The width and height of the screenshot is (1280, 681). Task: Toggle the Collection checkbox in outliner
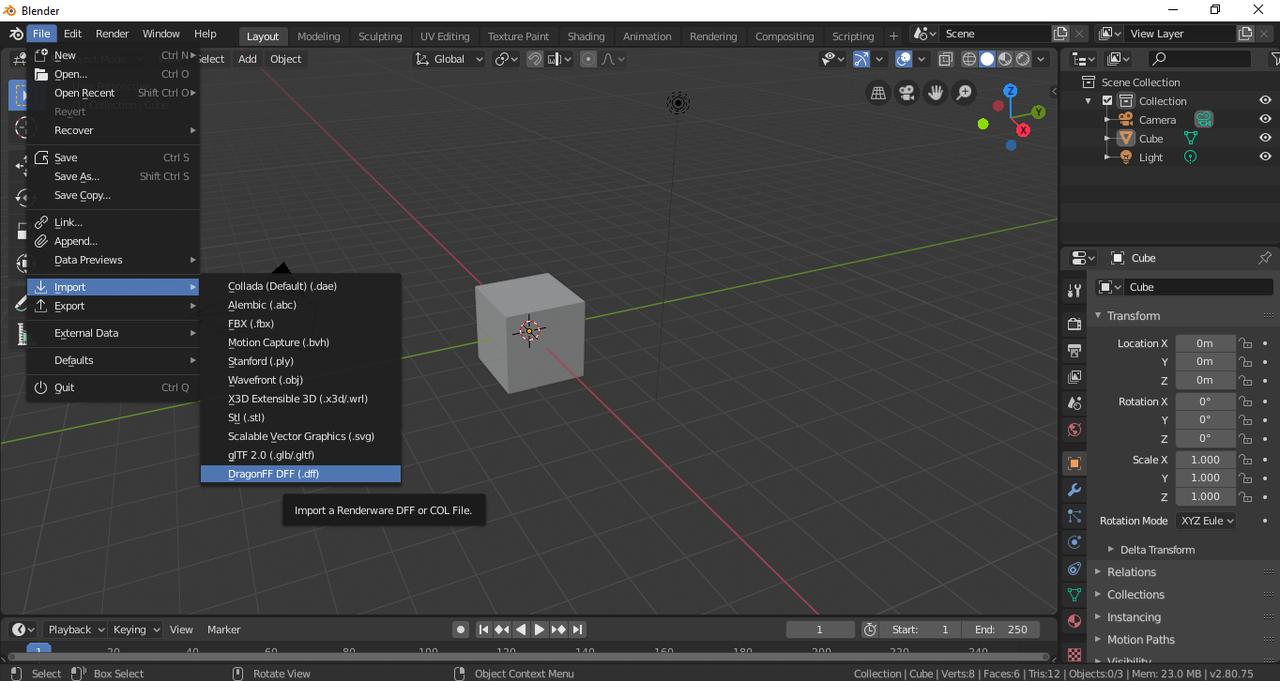pos(1107,101)
